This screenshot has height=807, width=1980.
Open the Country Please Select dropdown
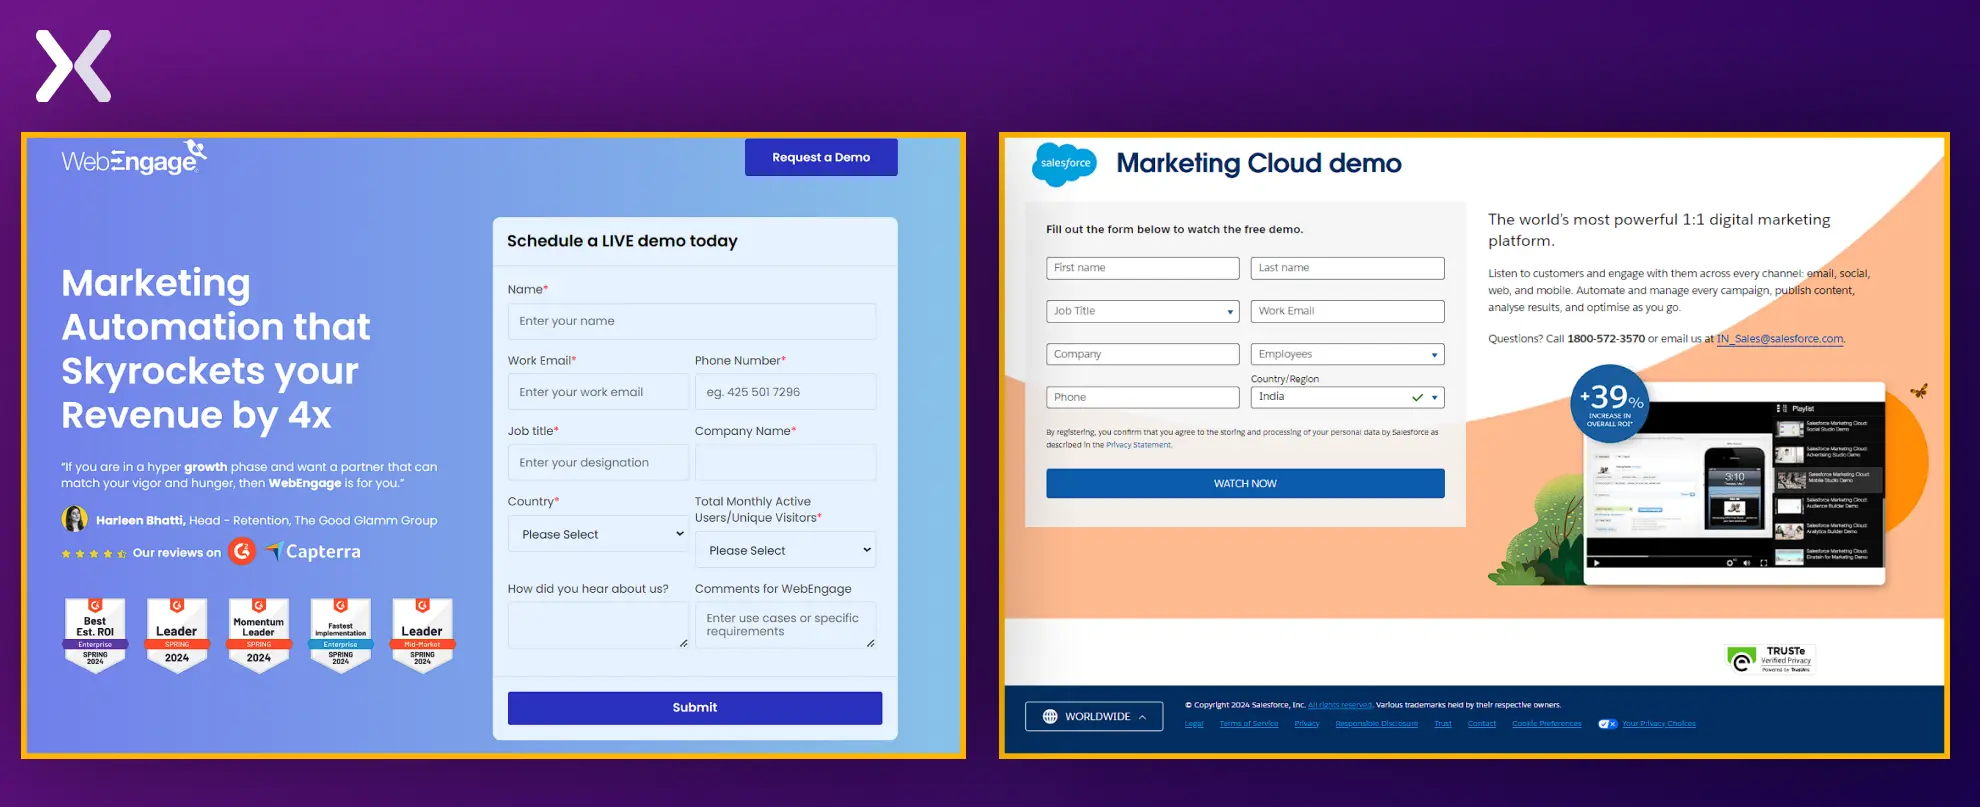[598, 534]
